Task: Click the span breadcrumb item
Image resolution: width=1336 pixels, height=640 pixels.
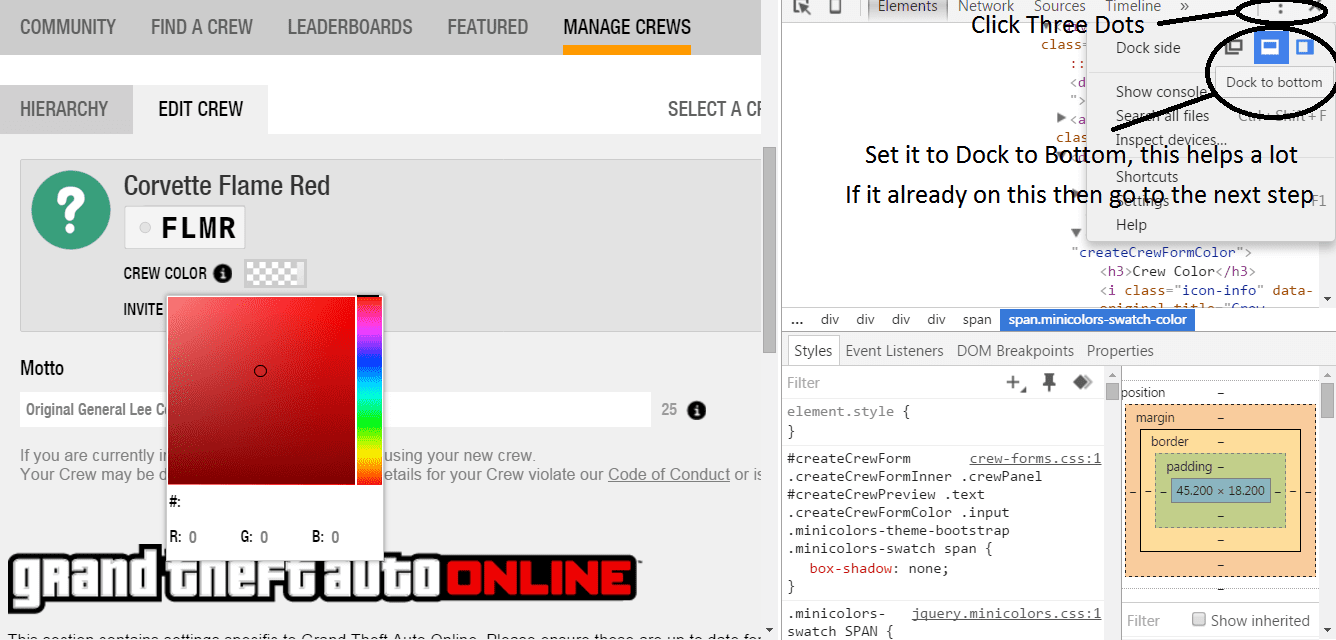Action: pyautogui.click(x=977, y=320)
